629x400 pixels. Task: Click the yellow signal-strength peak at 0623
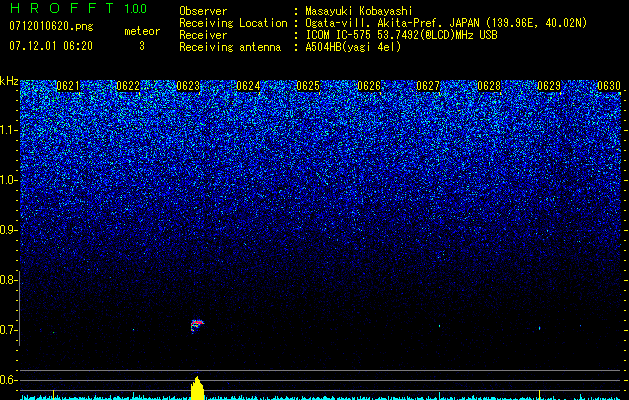[197, 388]
